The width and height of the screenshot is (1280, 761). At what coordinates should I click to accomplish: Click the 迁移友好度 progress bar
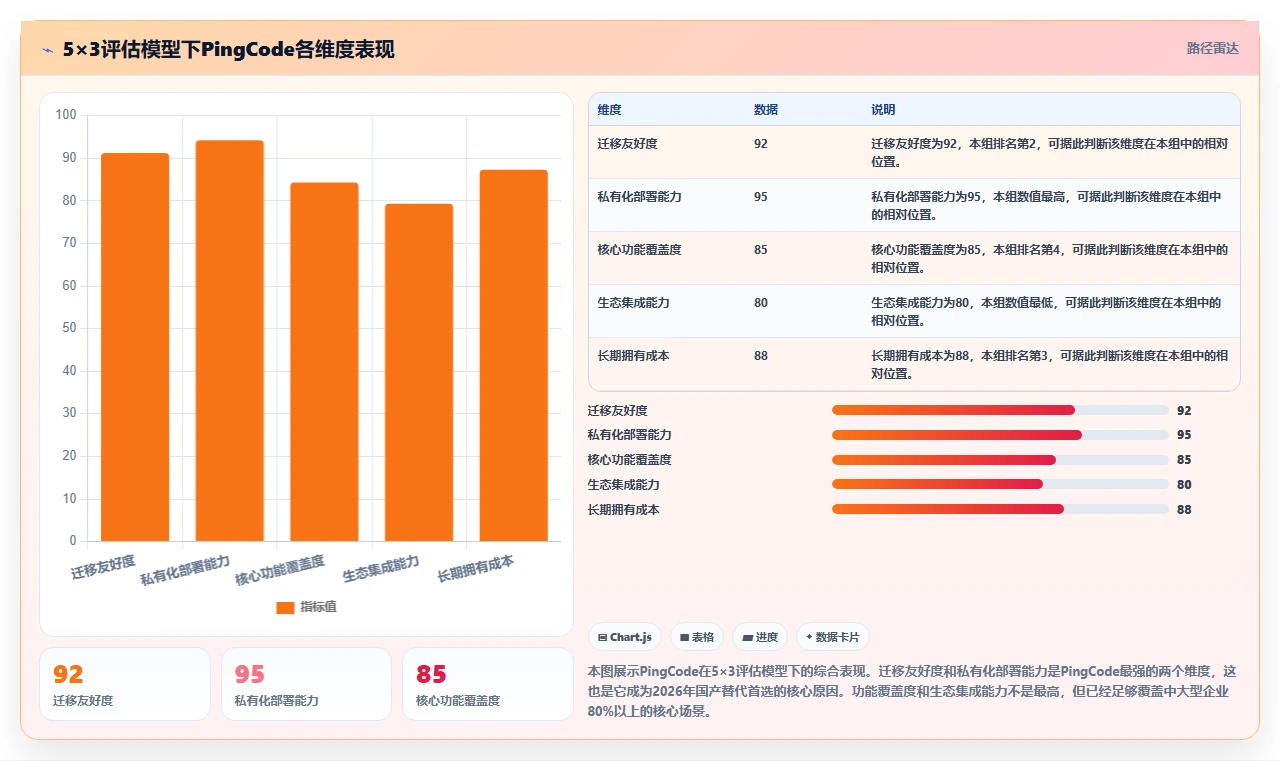pyautogui.click(x=1000, y=410)
